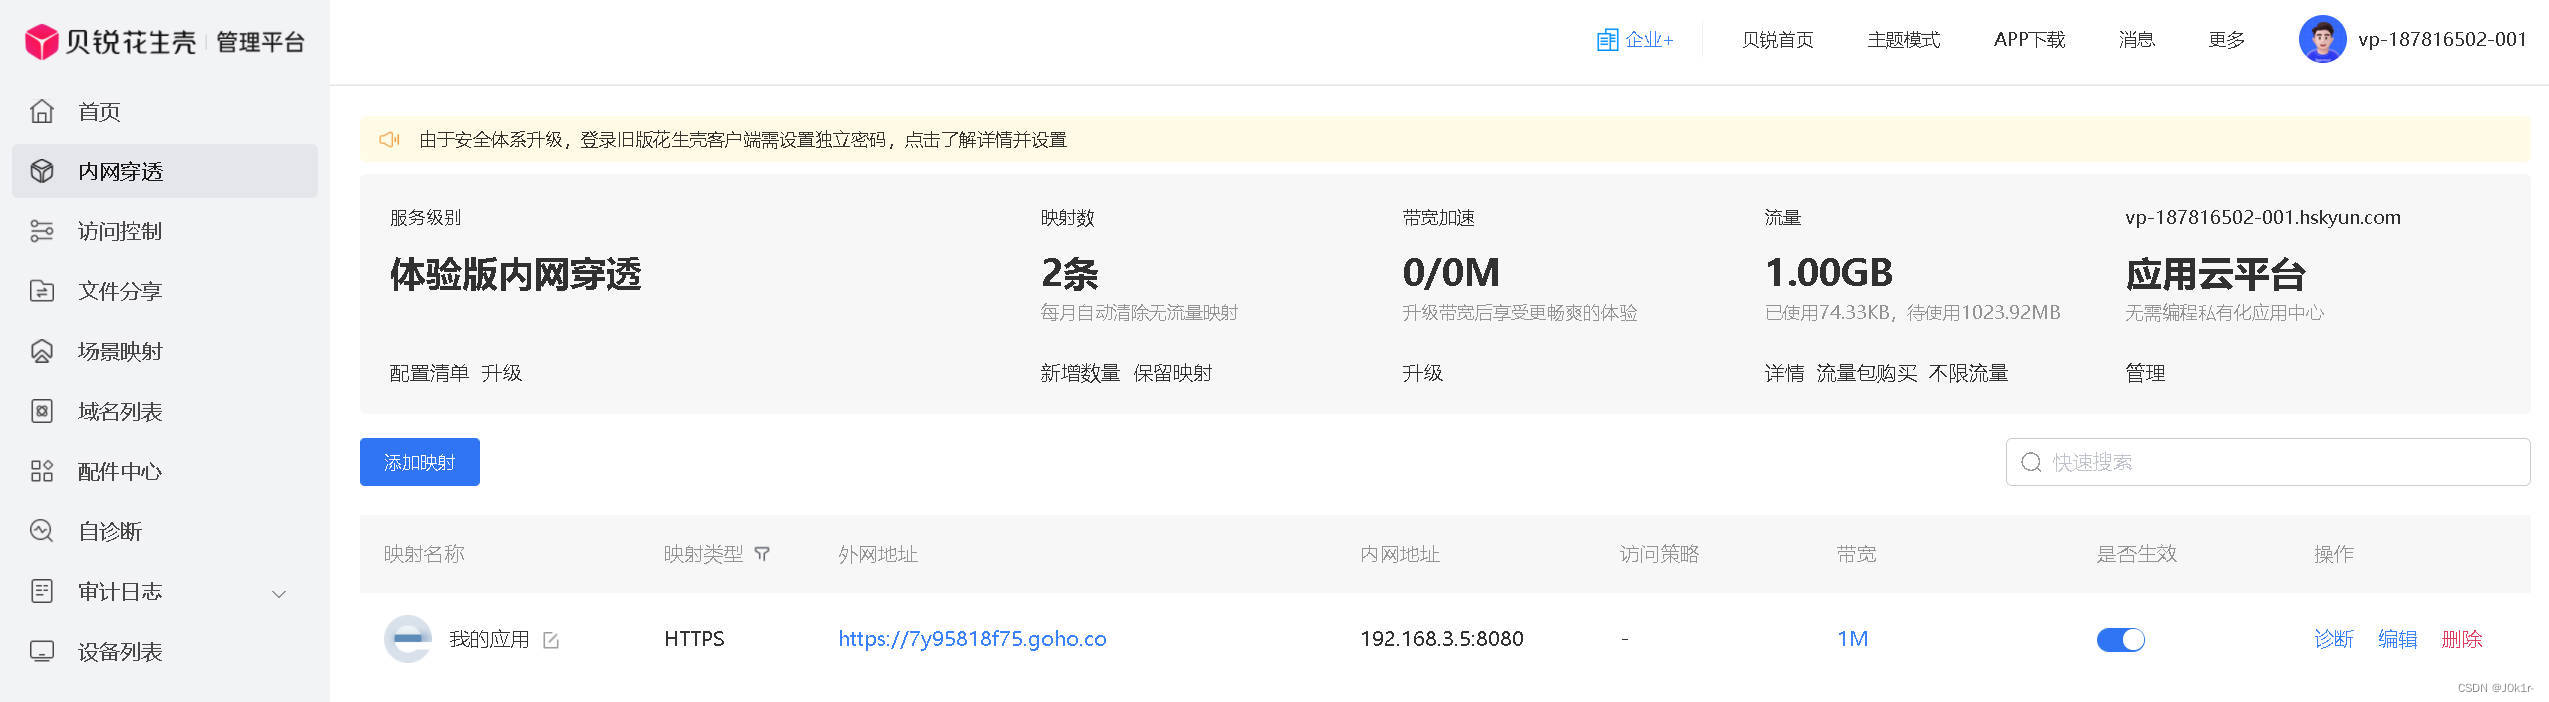Click the 域名列表 icon in sidebar

pos(42,411)
